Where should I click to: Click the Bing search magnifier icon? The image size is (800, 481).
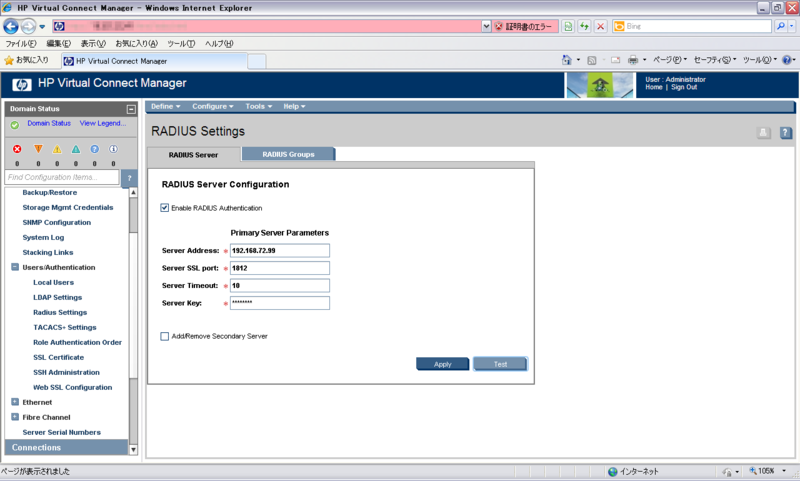click(780, 26)
